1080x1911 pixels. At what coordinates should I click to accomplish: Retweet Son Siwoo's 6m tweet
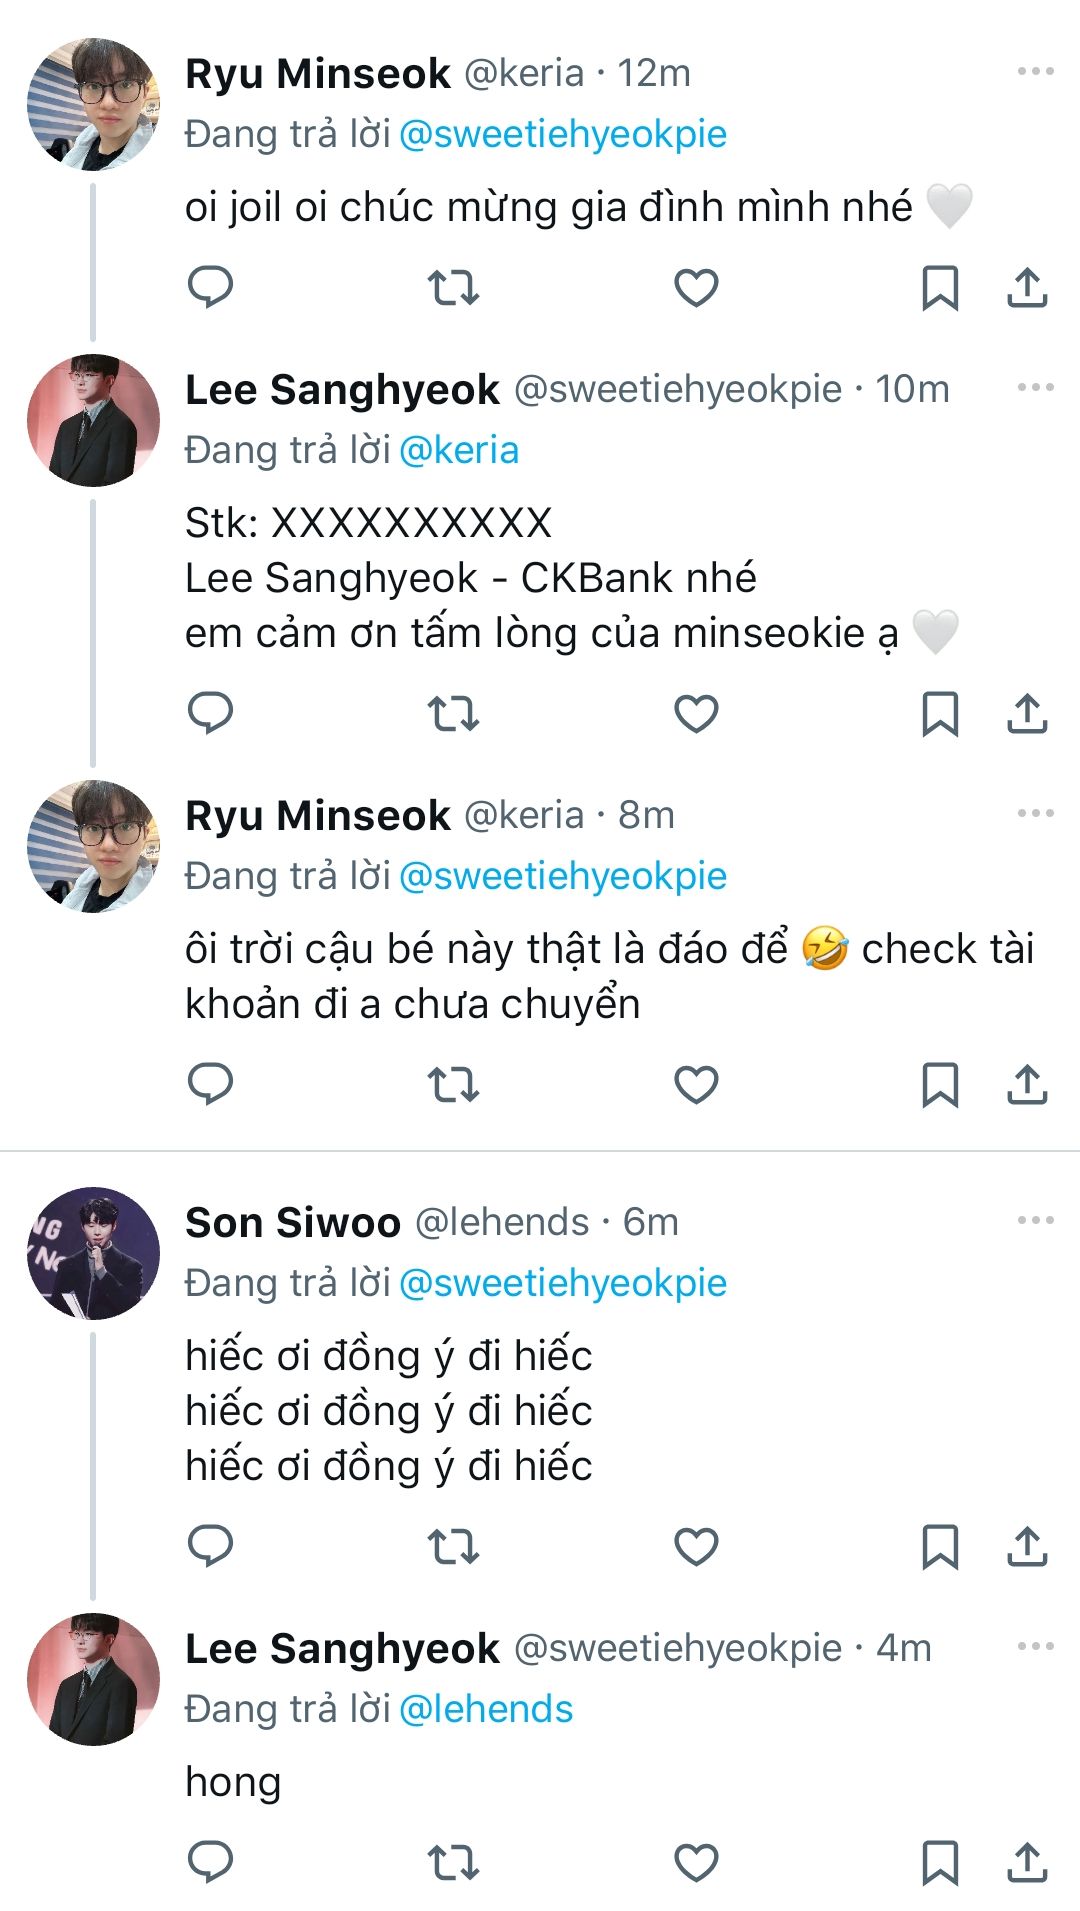453,1547
